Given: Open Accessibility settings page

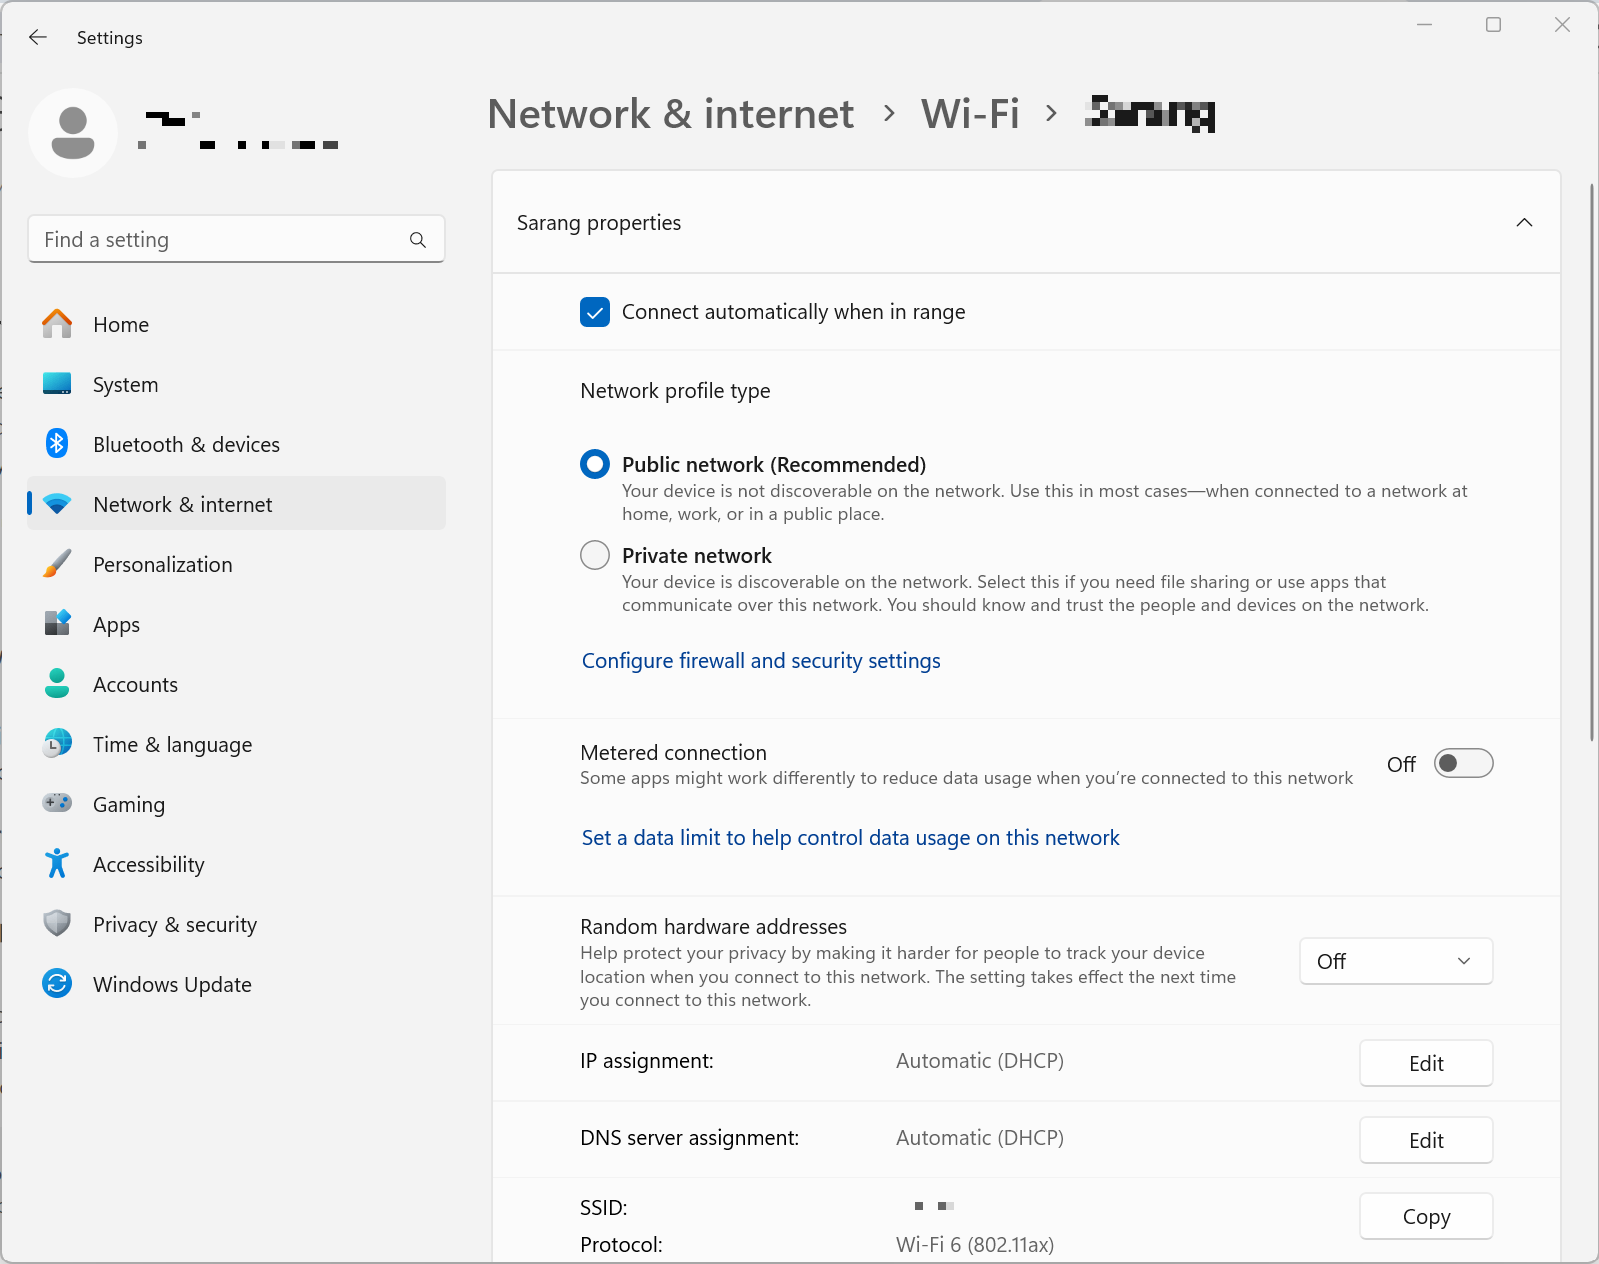Looking at the screenshot, I should pos(236,864).
